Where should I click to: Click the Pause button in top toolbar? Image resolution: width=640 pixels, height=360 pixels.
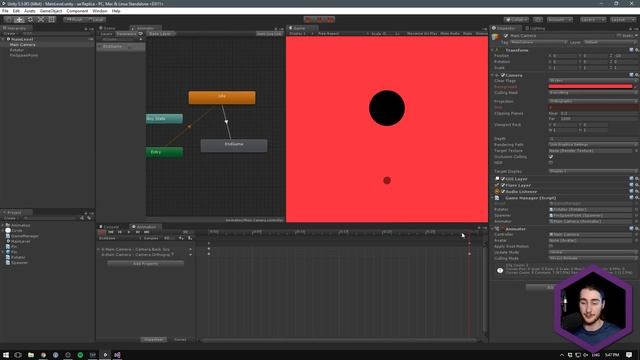(x=320, y=19)
